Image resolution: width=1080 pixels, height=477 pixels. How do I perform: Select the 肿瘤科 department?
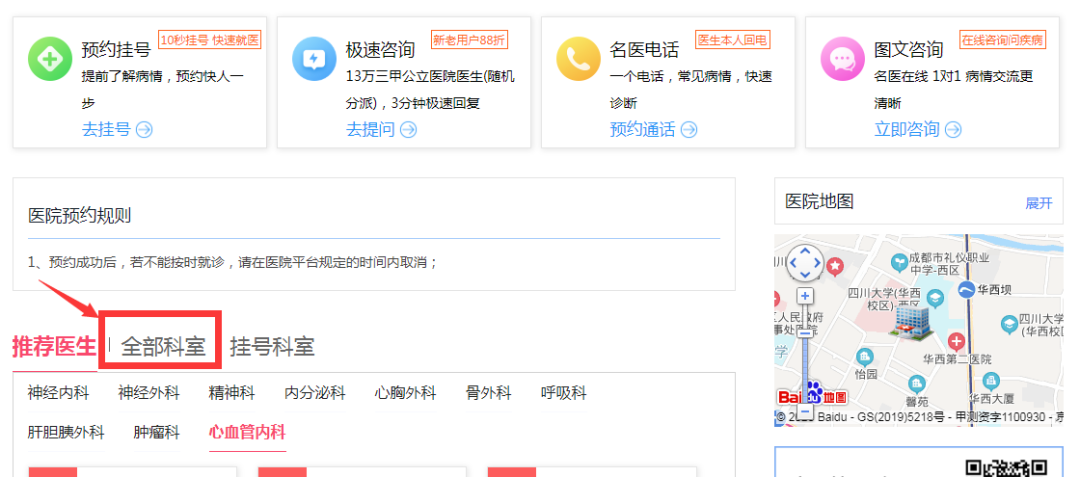[x=157, y=433]
